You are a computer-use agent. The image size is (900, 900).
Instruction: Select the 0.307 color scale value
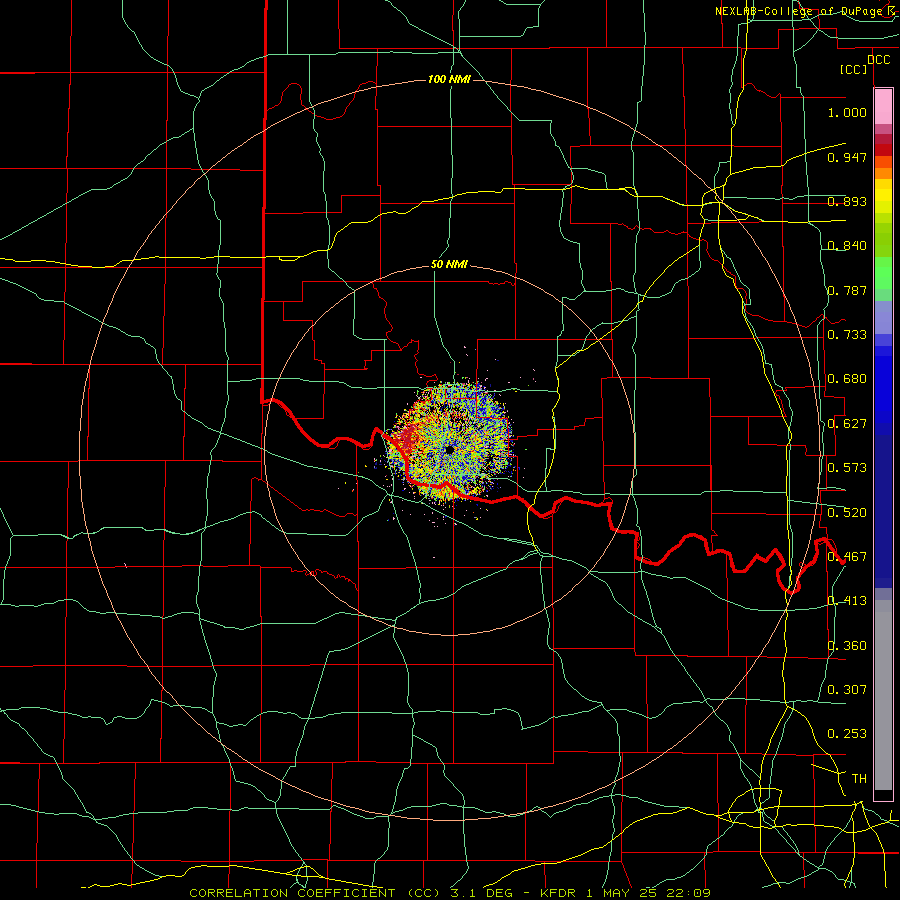point(847,690)
